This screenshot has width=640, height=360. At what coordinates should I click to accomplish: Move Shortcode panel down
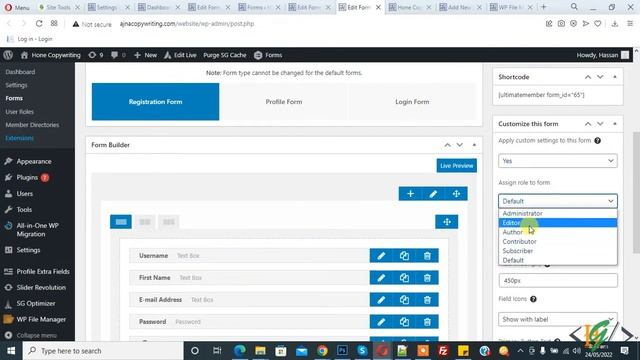600,77
